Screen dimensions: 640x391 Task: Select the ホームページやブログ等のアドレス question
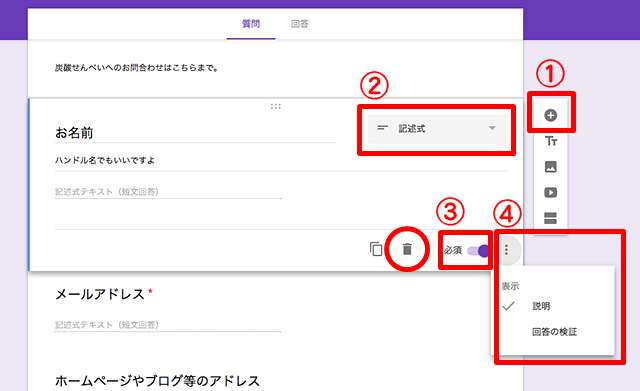tap(157, 381)
